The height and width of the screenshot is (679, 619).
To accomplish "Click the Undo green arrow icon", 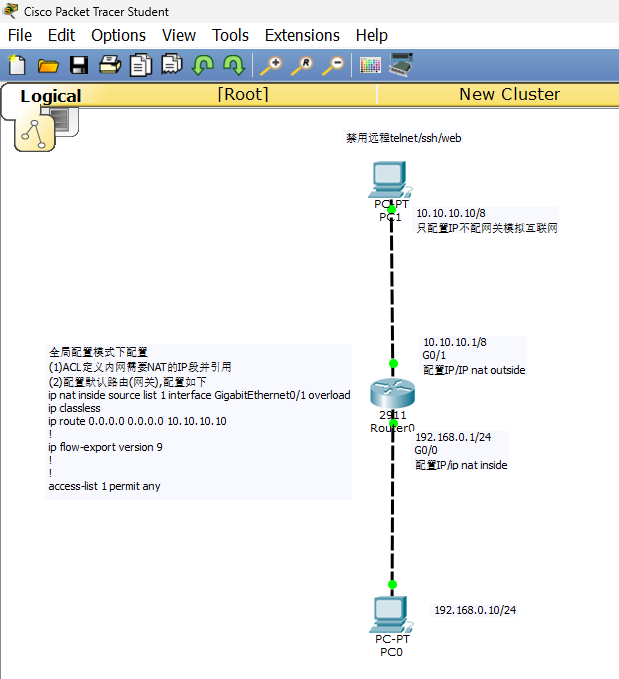I will point(203,65).
